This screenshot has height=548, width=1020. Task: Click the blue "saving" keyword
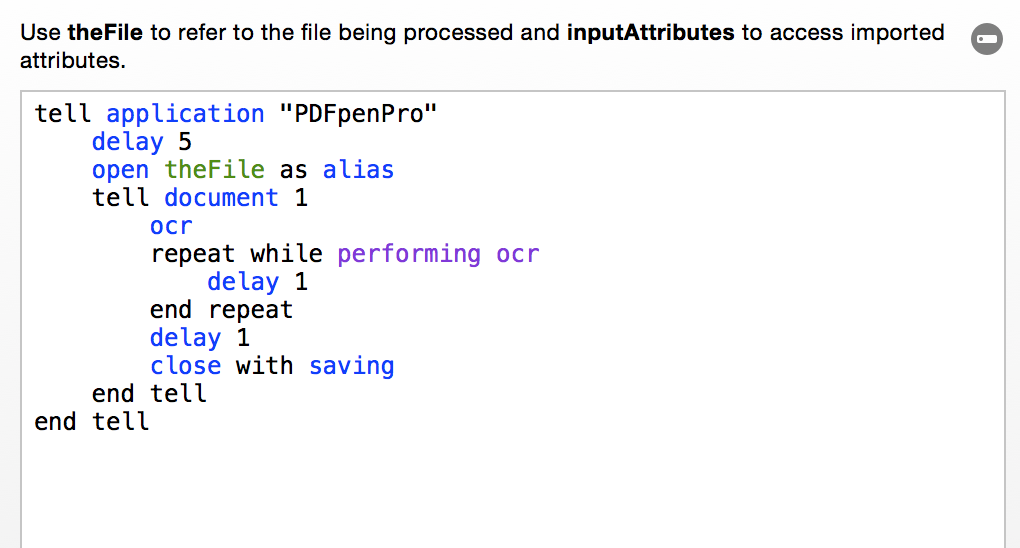coord(351,366)
